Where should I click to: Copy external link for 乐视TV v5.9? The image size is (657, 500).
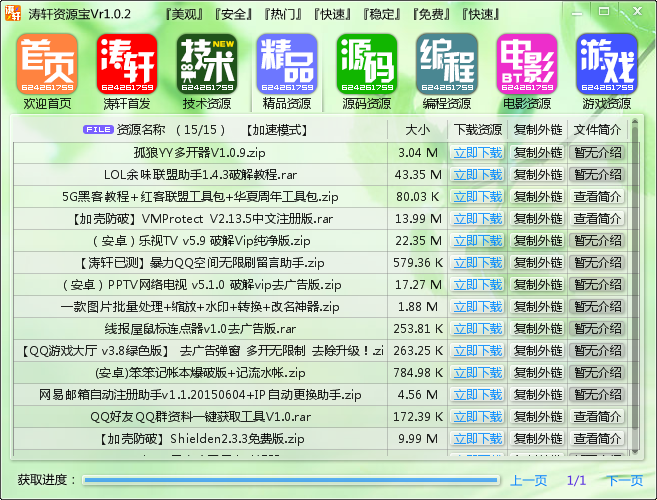tap(538, 241)
